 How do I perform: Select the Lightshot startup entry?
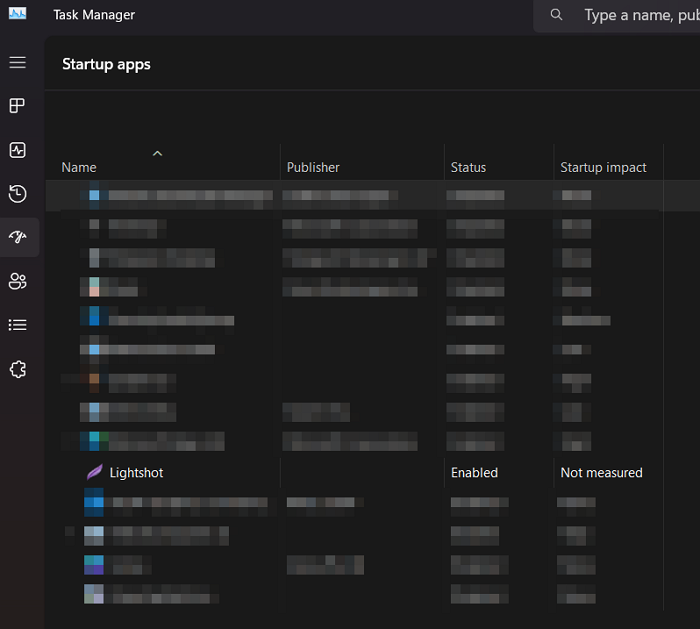(x=136, y=472)
